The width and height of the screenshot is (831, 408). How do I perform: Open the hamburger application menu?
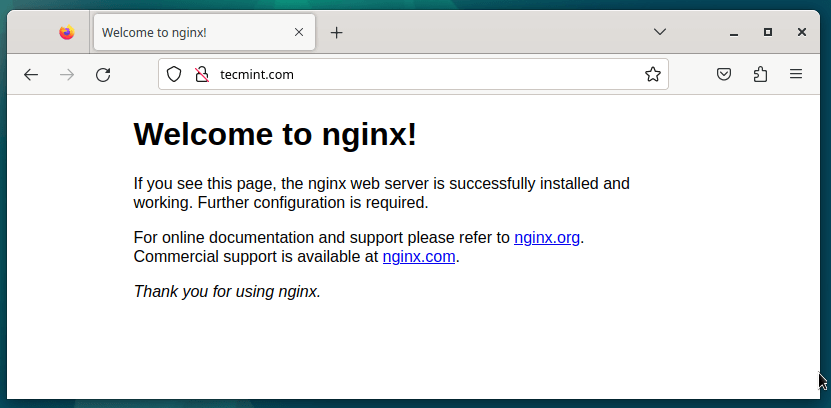click(x=796, y=74)
